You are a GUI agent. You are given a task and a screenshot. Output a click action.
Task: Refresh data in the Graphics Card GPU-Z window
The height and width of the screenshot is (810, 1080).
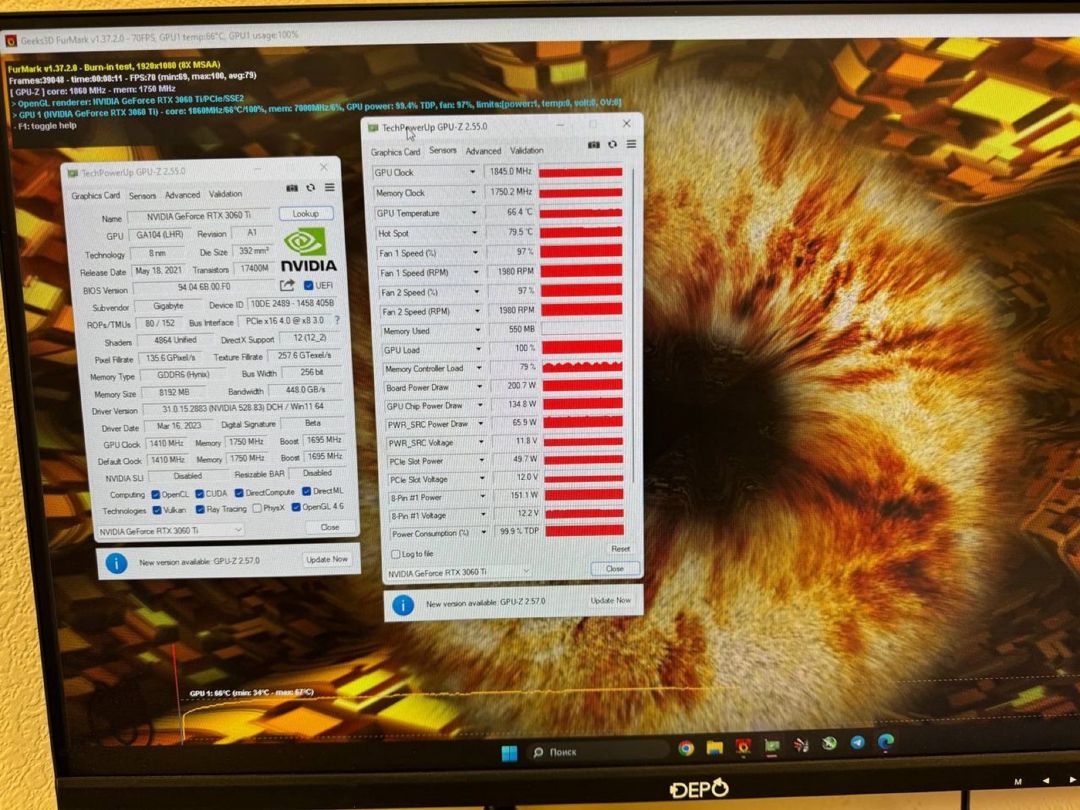click(x=311, y=187)
